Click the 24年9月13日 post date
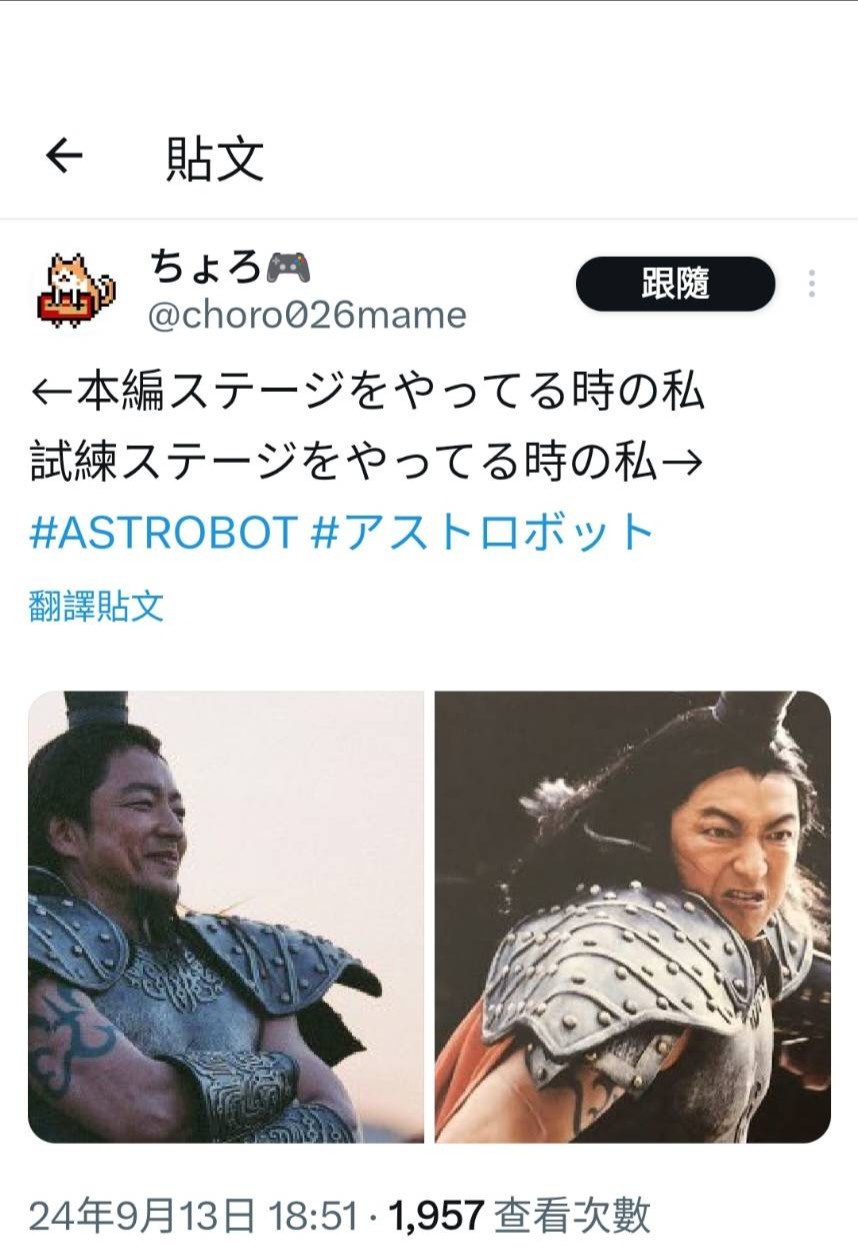The image size is (858, 1258). coord(141,1217)
